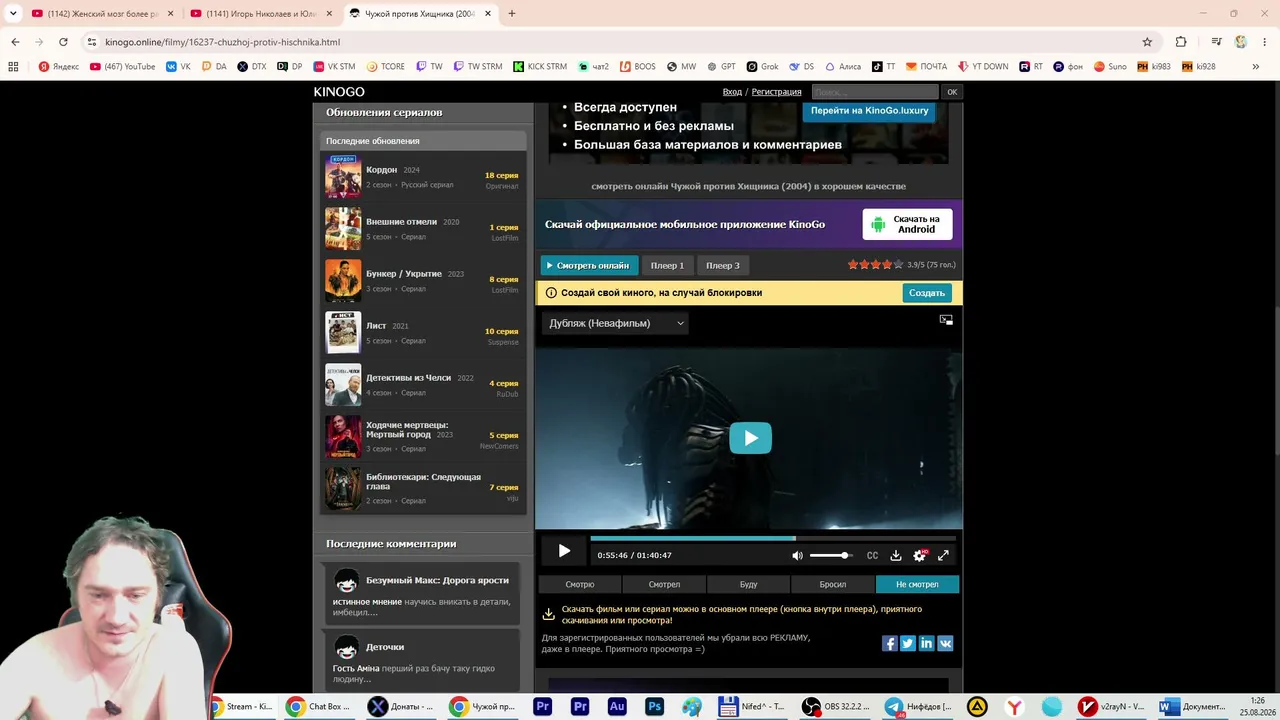Switch to the Женский мозг YouTube browser tab
The image size is (1280, 720).
[102, 14]
